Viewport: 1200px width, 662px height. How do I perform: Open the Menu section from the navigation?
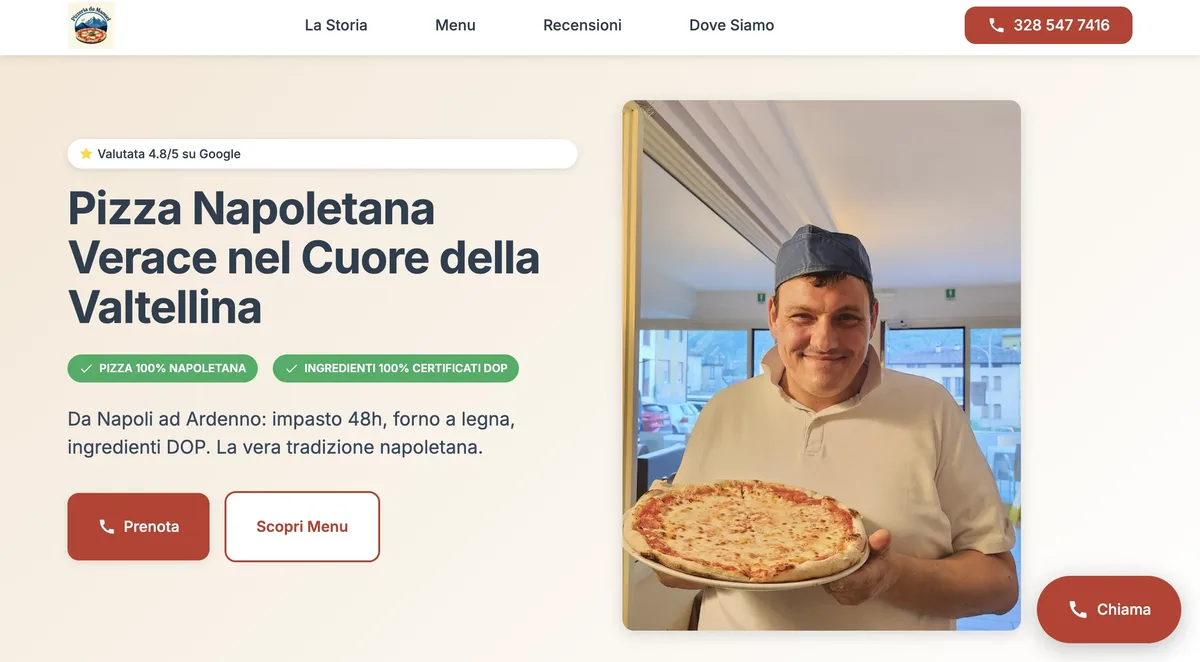pos(455,24)
